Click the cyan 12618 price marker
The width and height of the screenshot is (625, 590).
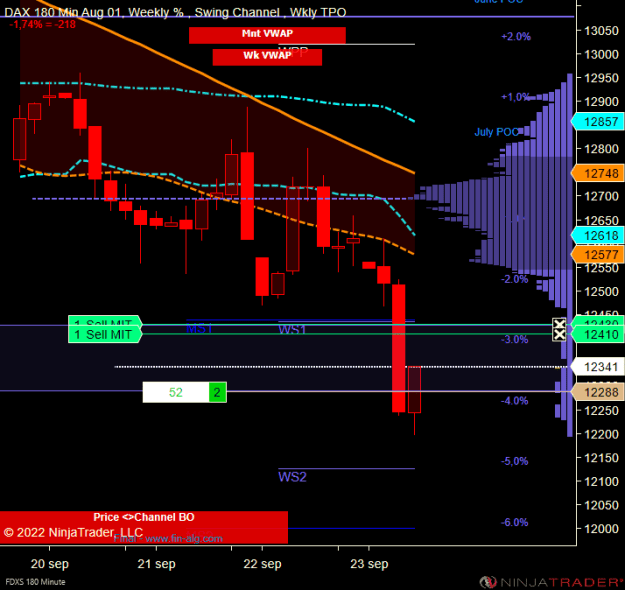click(598, 236)
